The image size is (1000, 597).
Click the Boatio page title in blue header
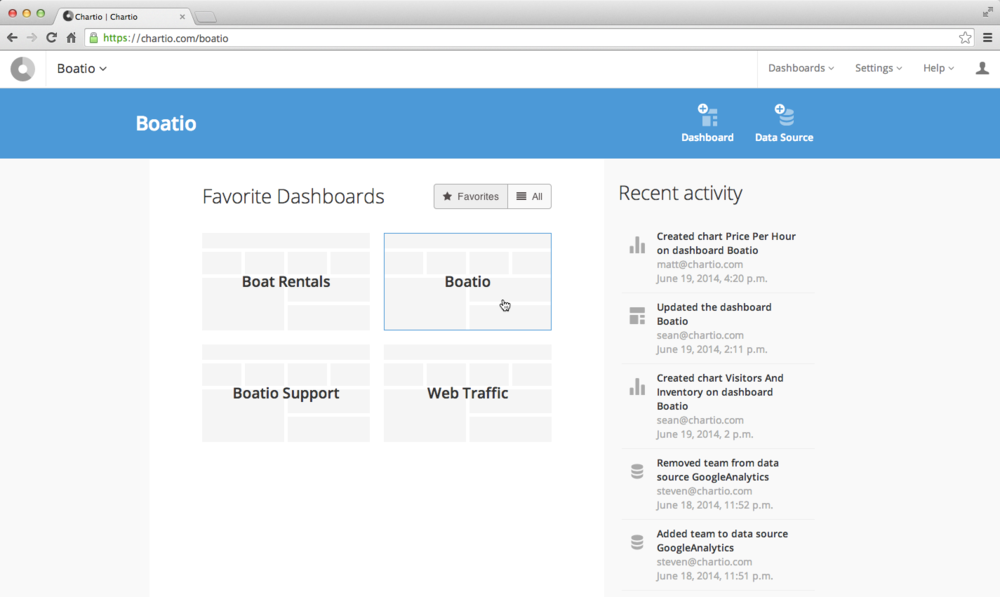pos(166,123)
